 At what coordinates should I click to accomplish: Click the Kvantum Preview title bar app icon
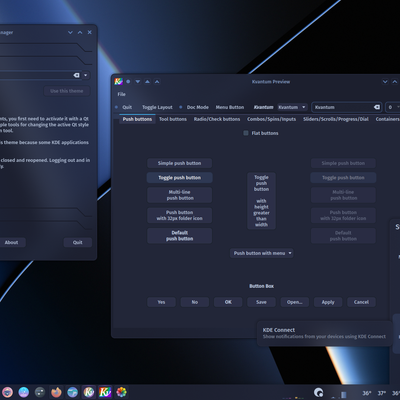(x=118, y=81)
